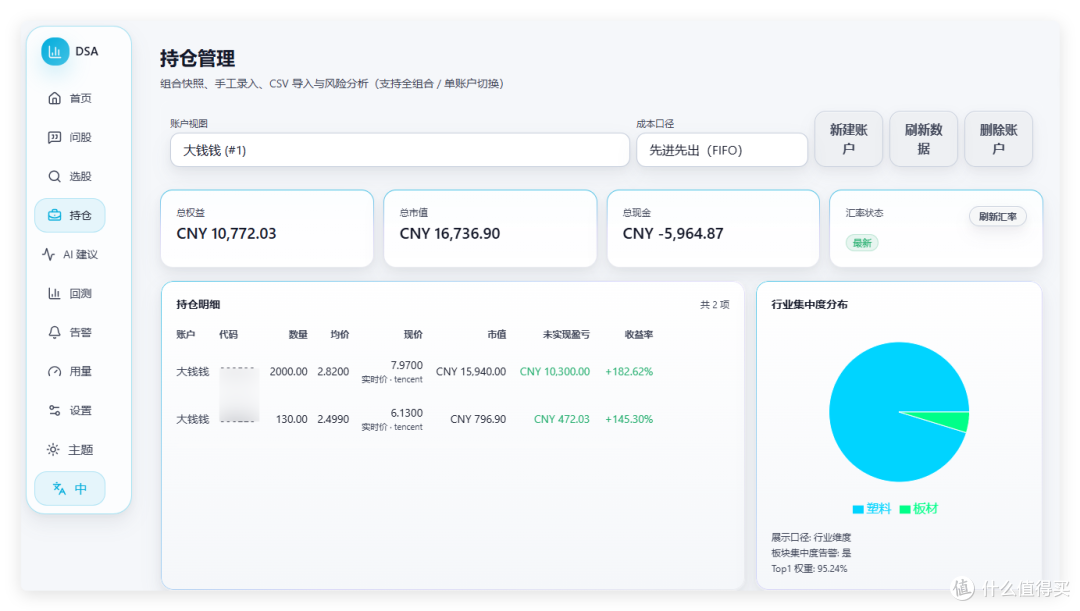
Task: Click the 市值 column header
Action: pyautogui.click(x=497, y=334)
